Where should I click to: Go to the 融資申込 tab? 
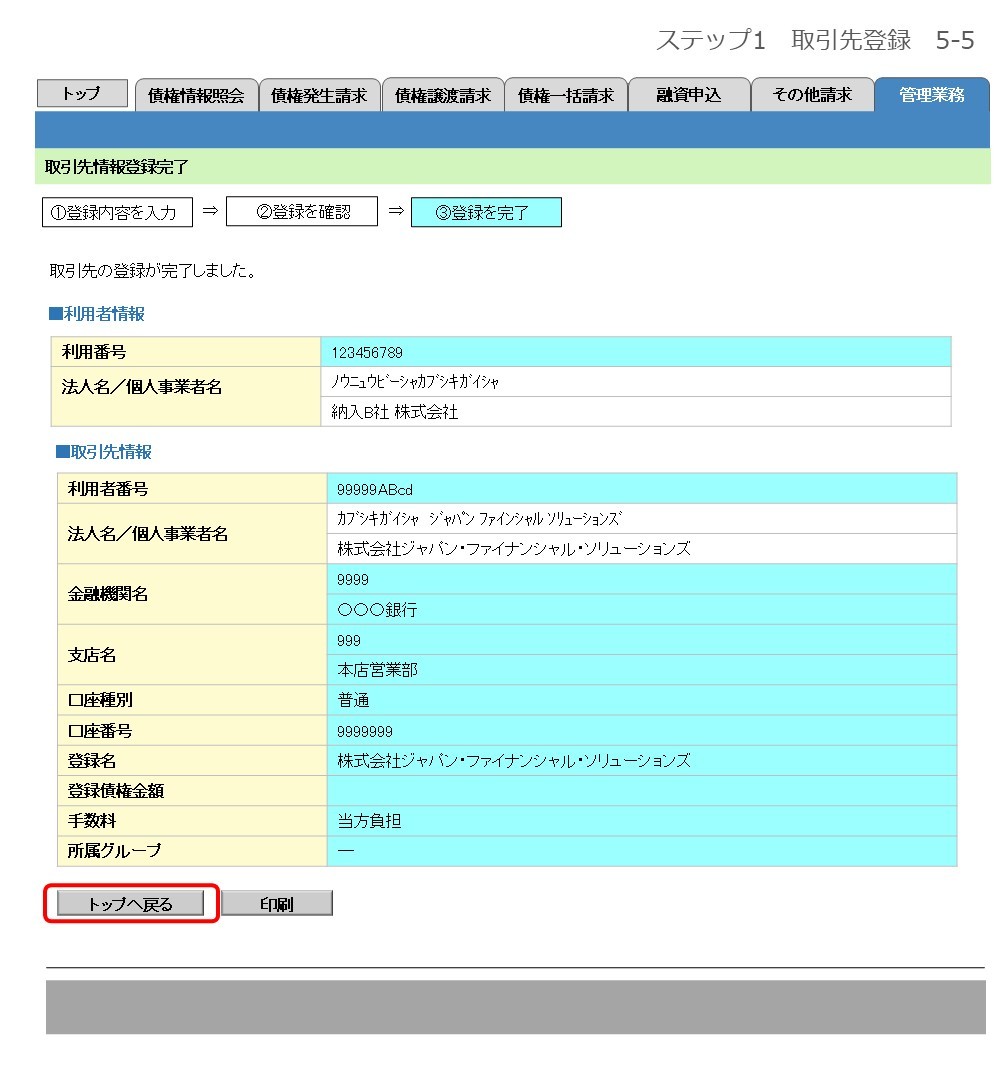pos(689,95)
